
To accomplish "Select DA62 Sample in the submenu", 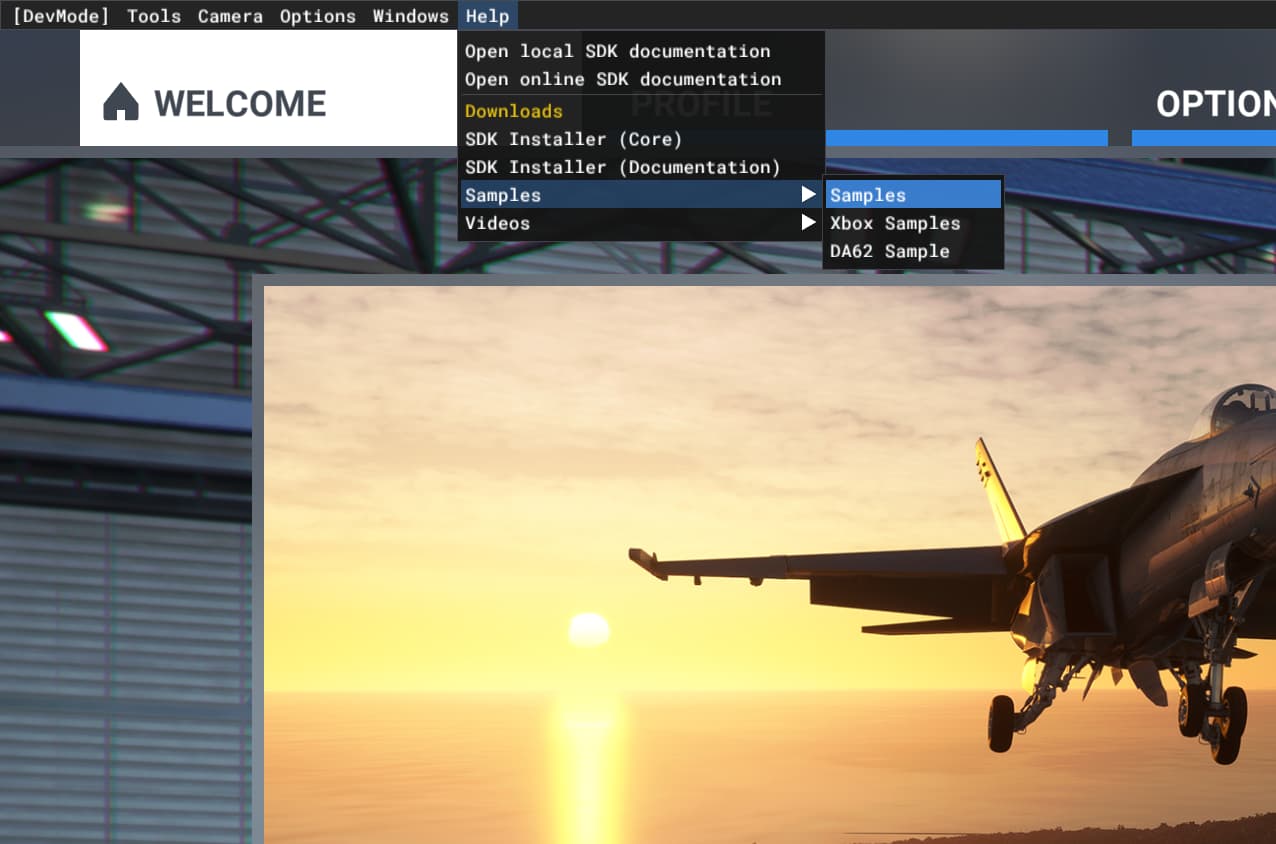I will (913, 251).
